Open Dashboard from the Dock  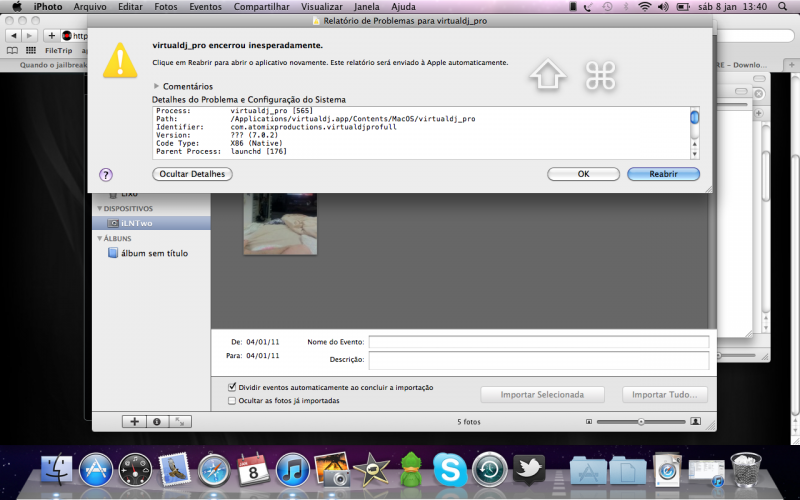tap(135, 469)
